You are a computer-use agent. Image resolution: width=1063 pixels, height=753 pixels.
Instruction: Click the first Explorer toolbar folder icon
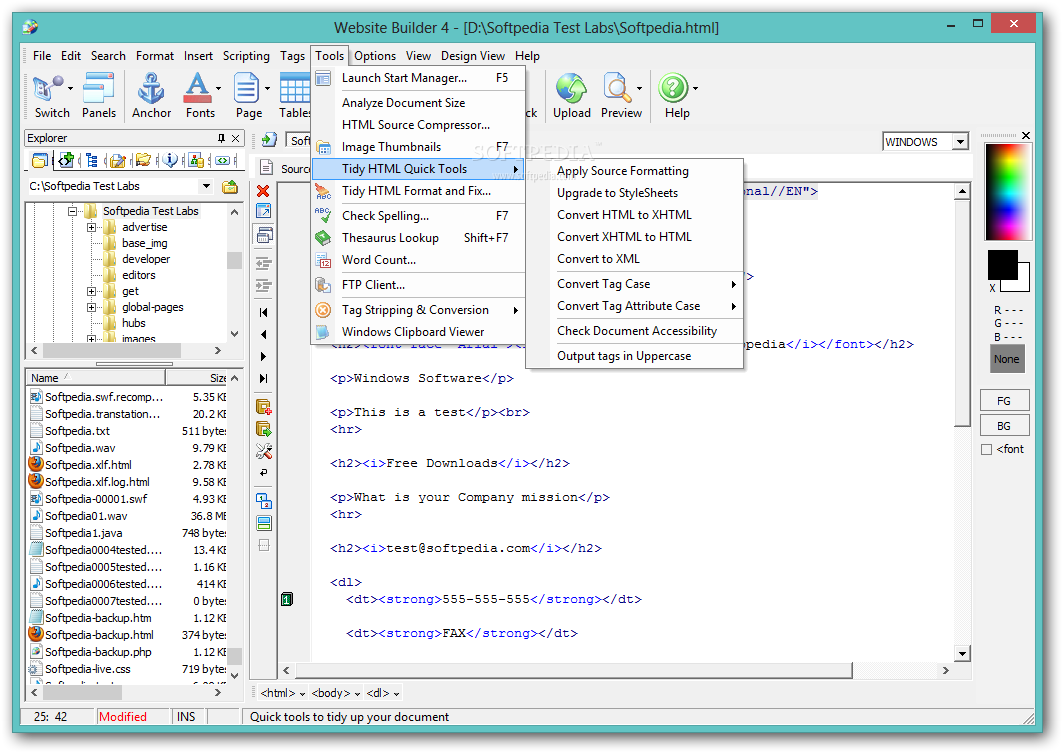[40, 160]
